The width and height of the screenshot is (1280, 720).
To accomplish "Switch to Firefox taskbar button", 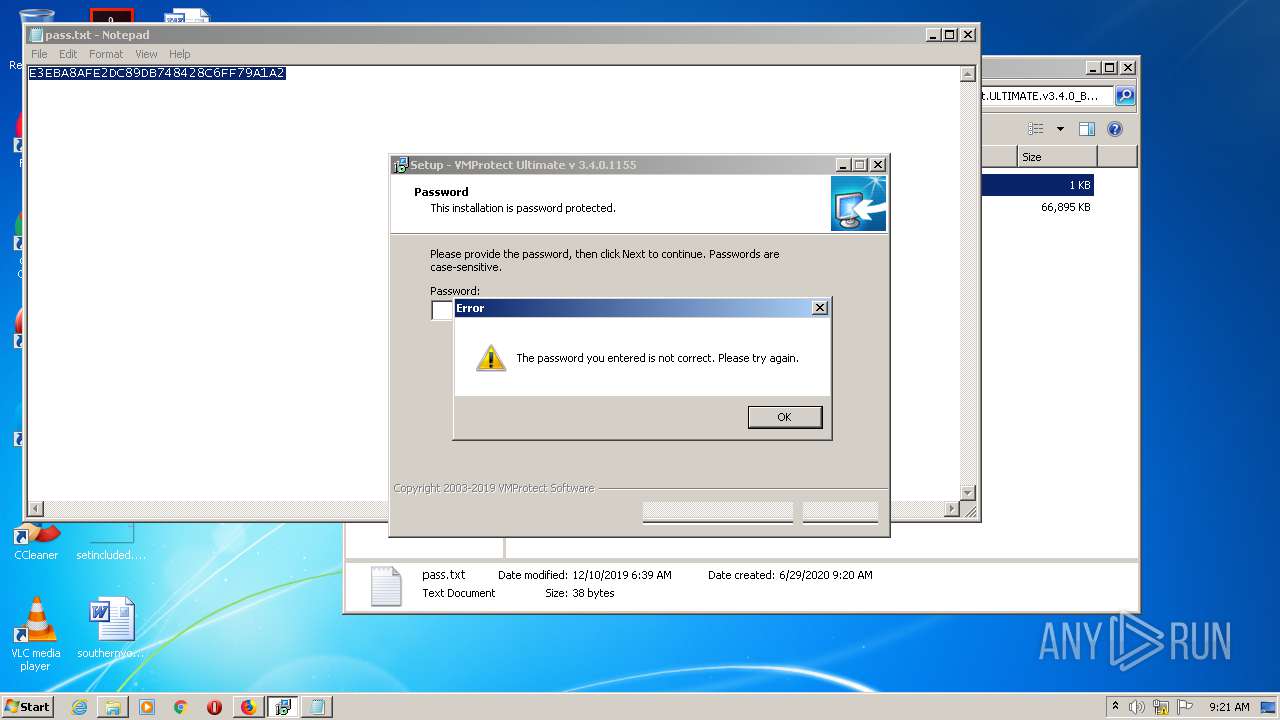I will point(248,707).
